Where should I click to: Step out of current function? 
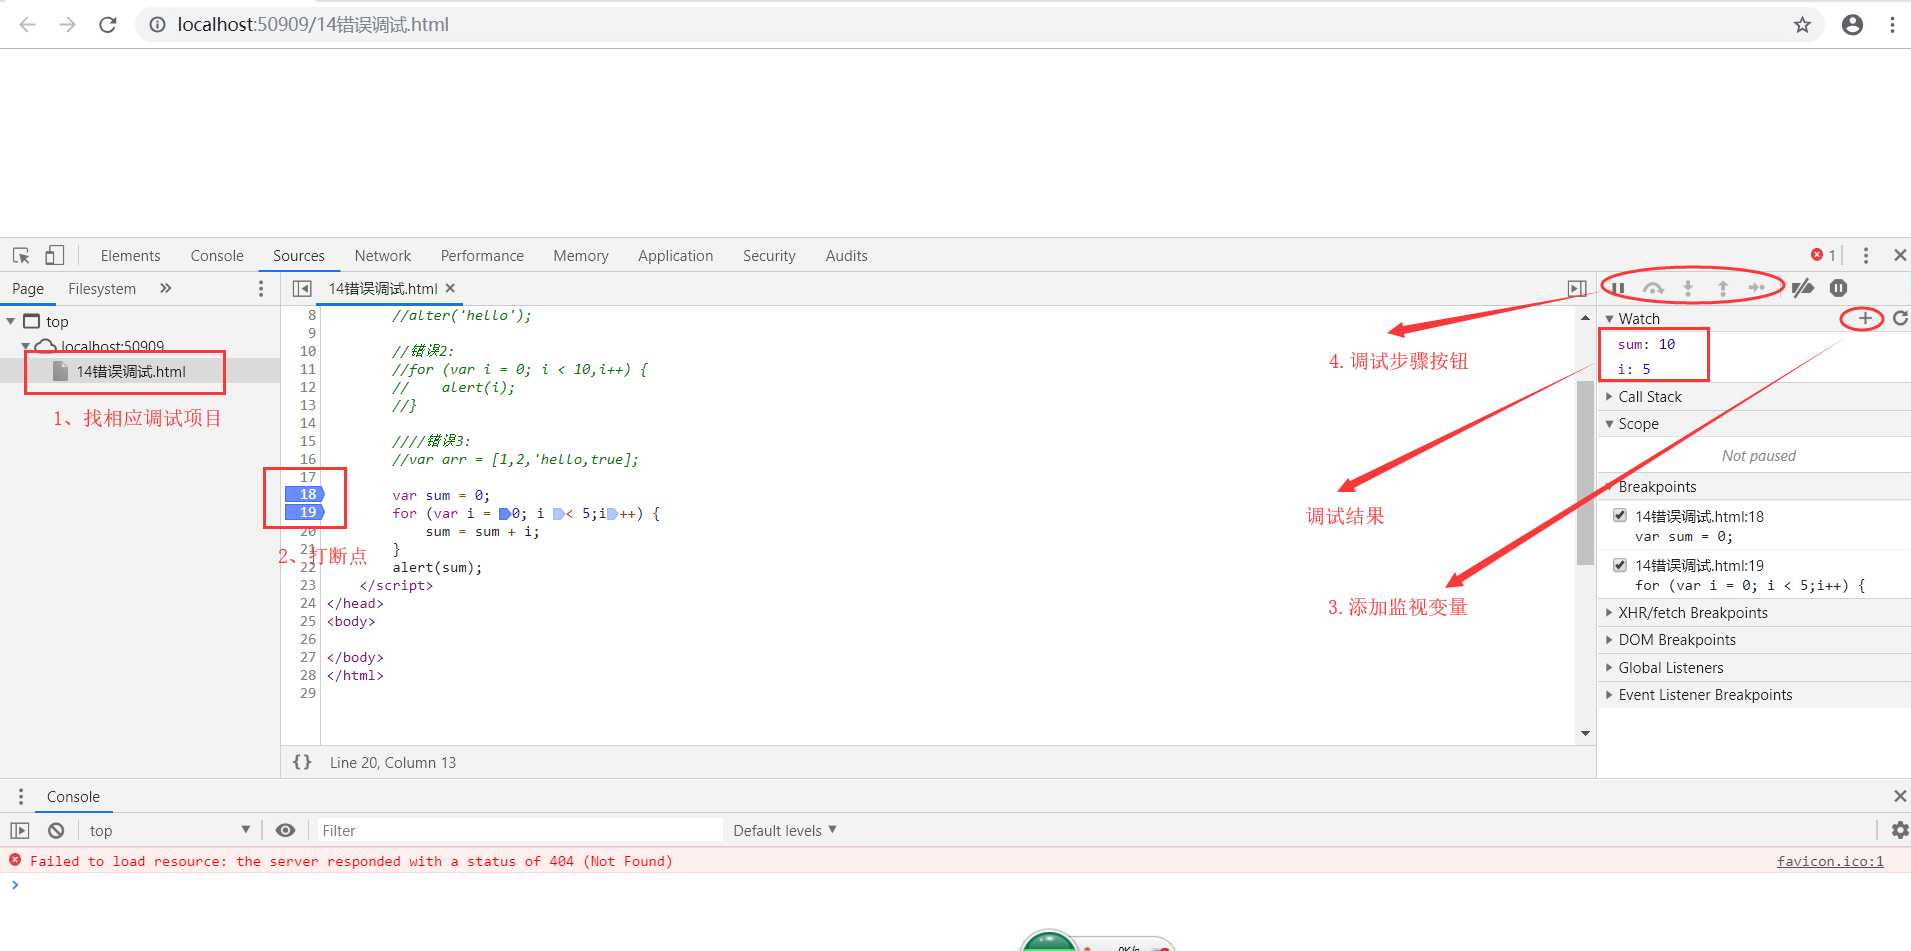[1723, 288]
